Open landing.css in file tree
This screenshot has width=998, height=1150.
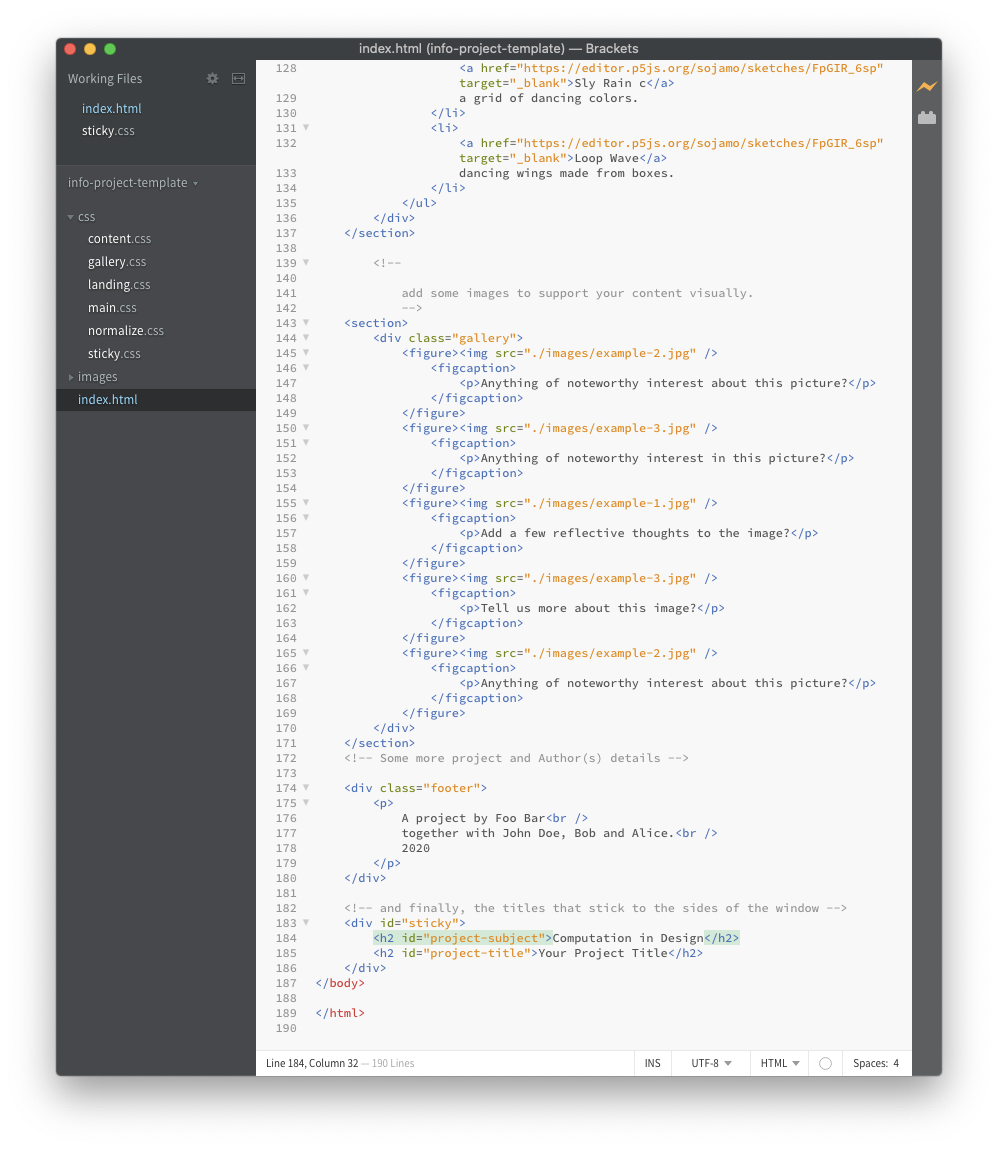[x=119, y=285]
